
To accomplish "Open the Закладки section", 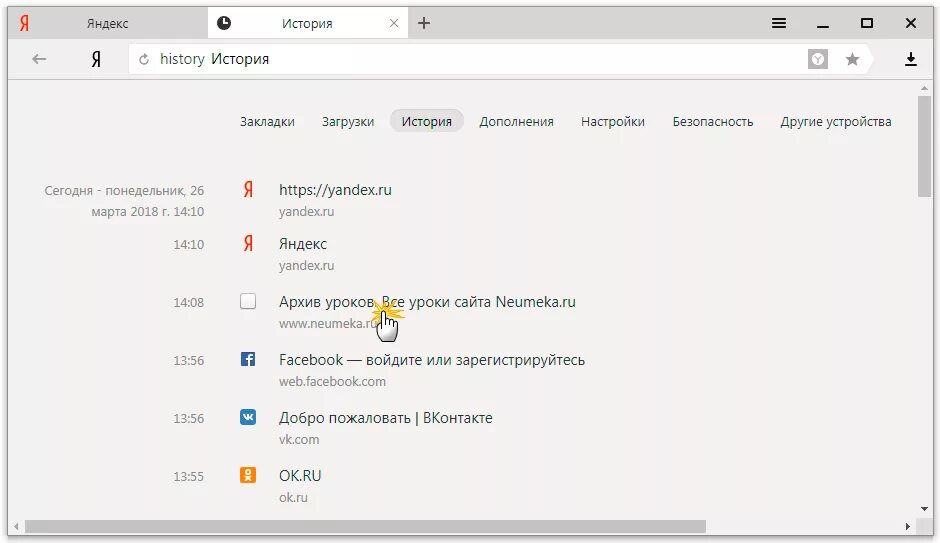I will (x=267, y=122).
